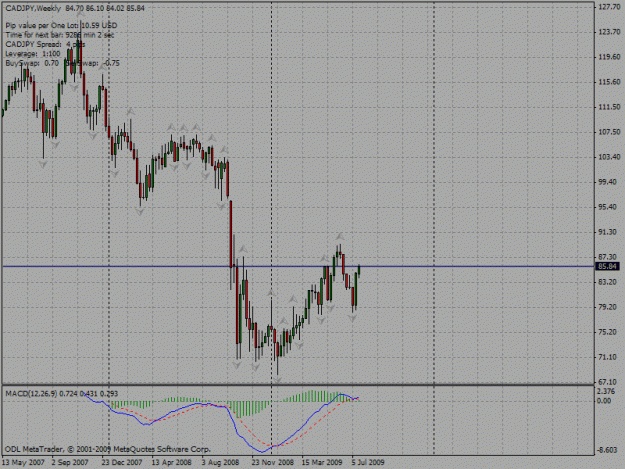Click the 91.30 price scale value
Viewport: 625px width, 469px height.
pos(609,232)
